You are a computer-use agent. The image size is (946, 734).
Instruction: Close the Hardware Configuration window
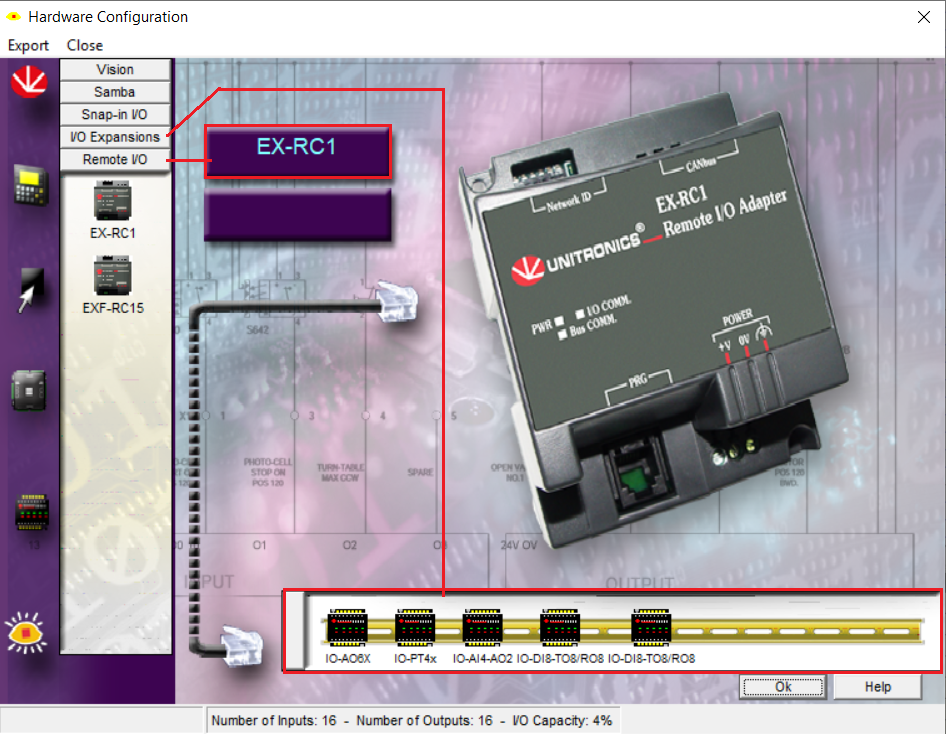[924, 17]
